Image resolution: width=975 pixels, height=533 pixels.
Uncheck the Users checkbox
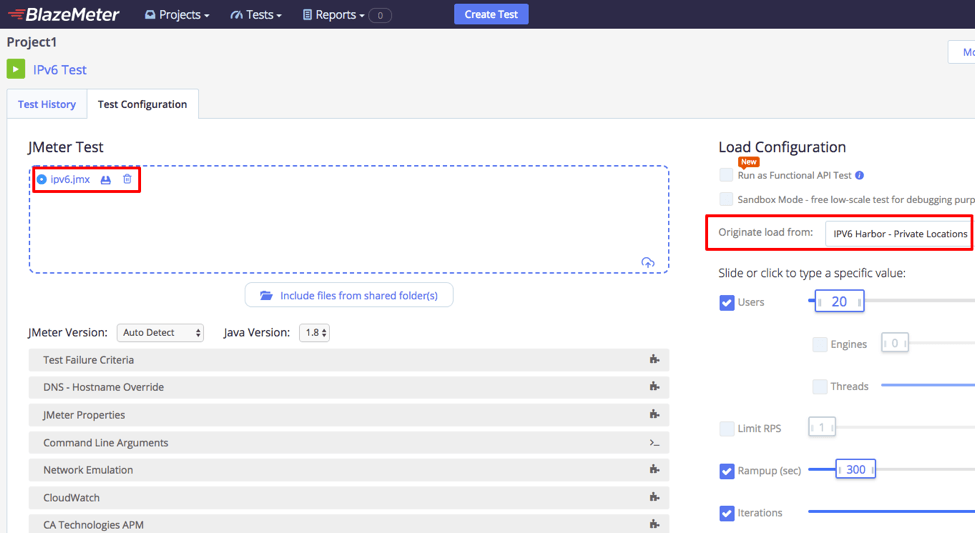coord(726,302)
